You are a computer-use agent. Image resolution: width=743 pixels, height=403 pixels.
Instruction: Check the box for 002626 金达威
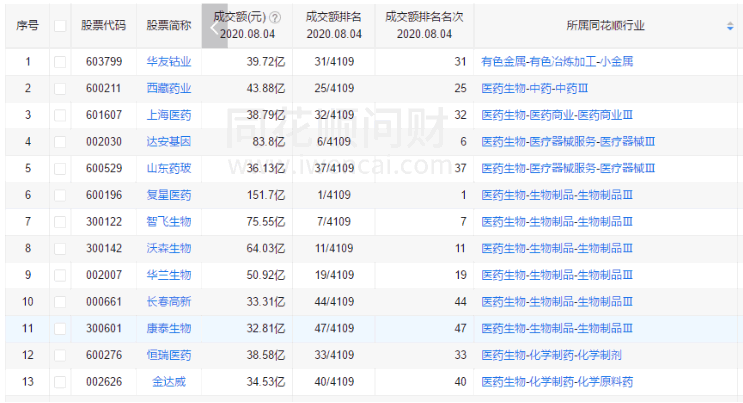(60, 382)
